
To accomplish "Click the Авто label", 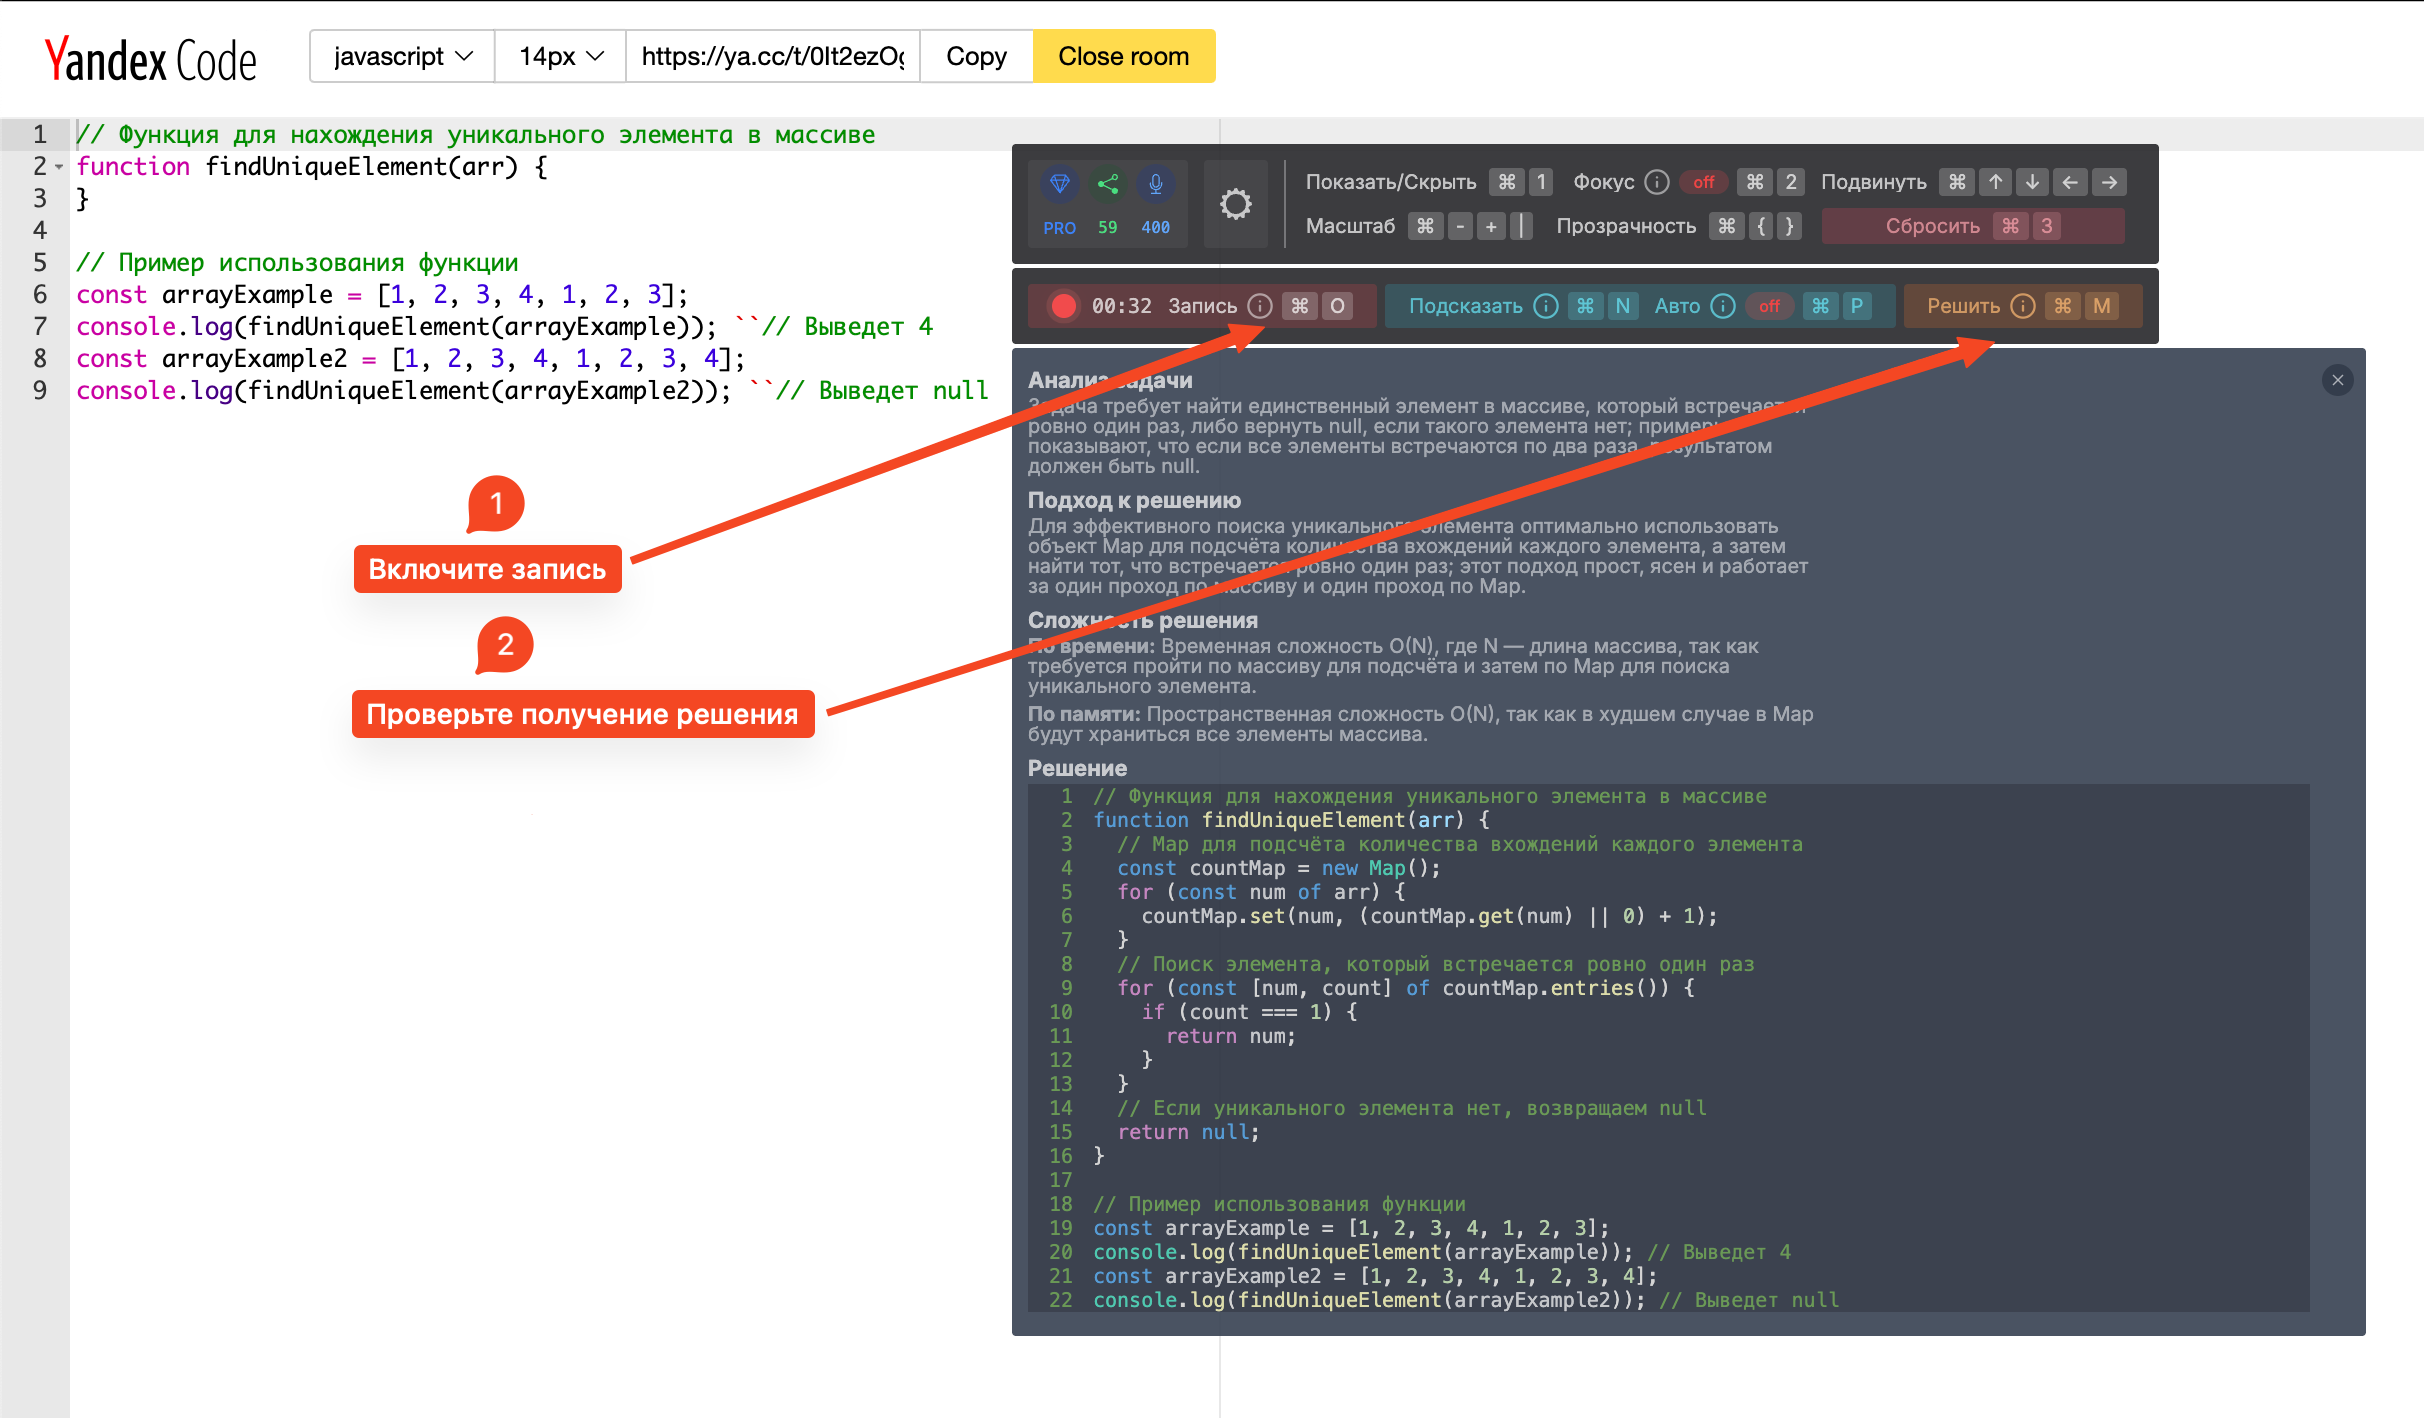I will (1677, 306).
